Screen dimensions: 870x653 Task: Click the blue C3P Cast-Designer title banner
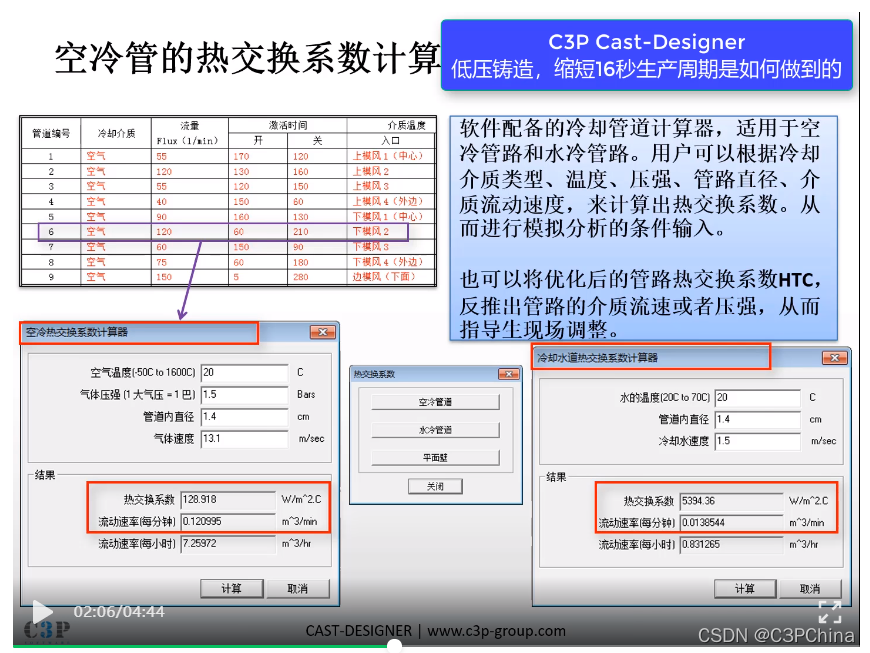click(646, 55)
